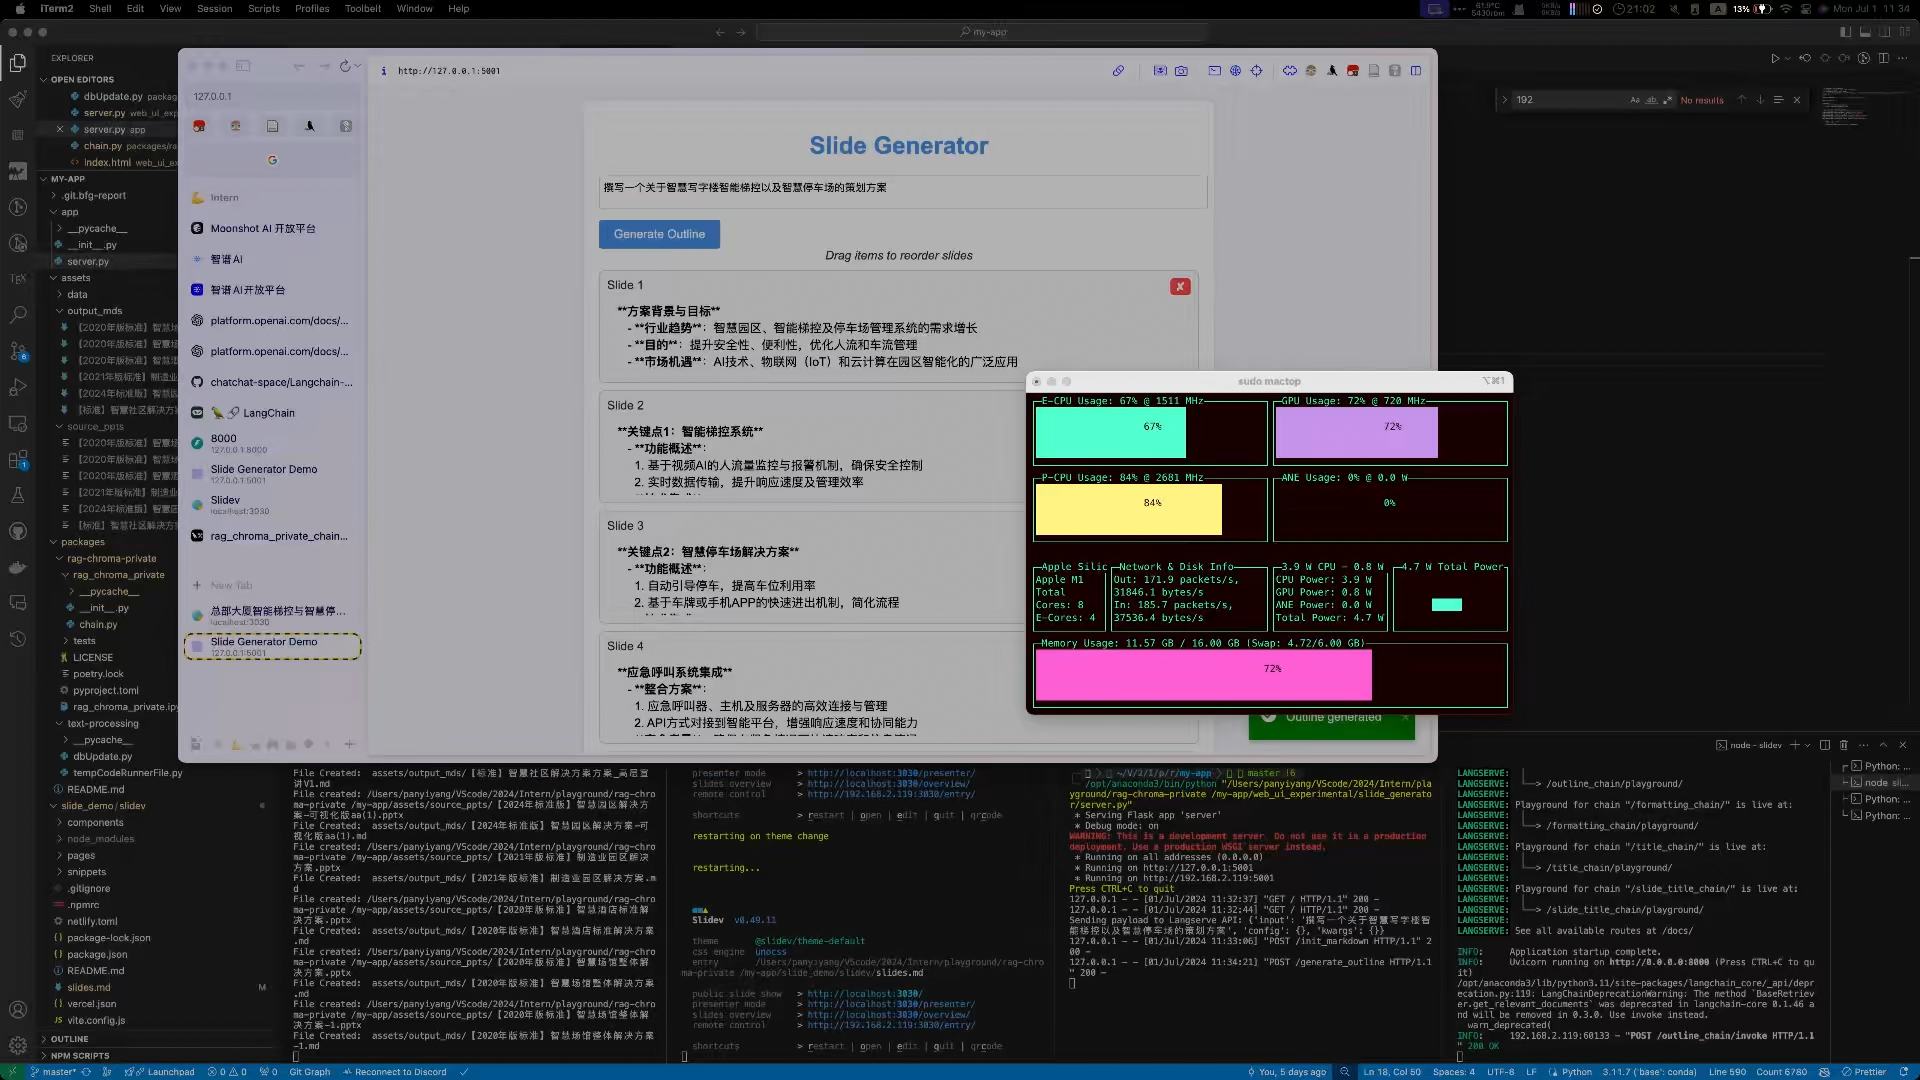Open the Testing flask view
Screen dimensions: 1920x1080
pyautogui.click(x=17, y=495)
